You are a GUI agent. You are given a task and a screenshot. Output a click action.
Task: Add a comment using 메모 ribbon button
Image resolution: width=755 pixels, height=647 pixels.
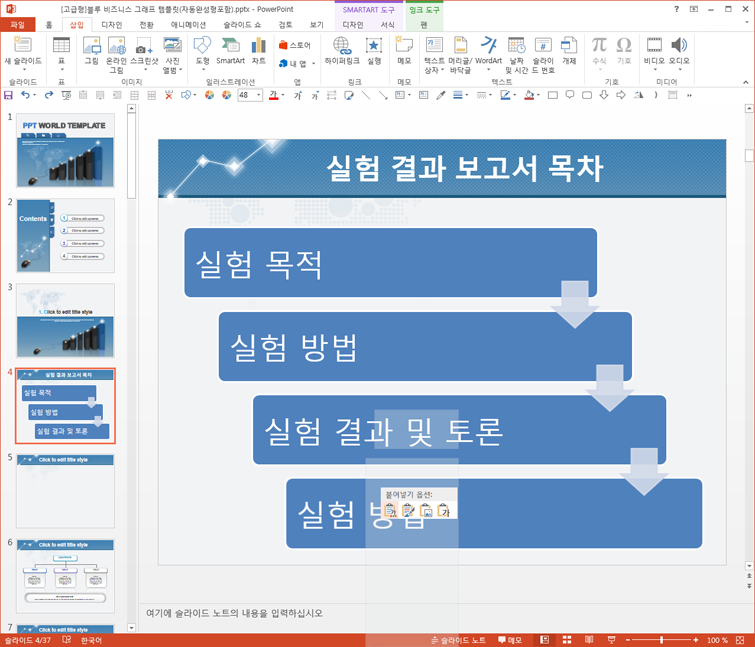pos(404,51)
